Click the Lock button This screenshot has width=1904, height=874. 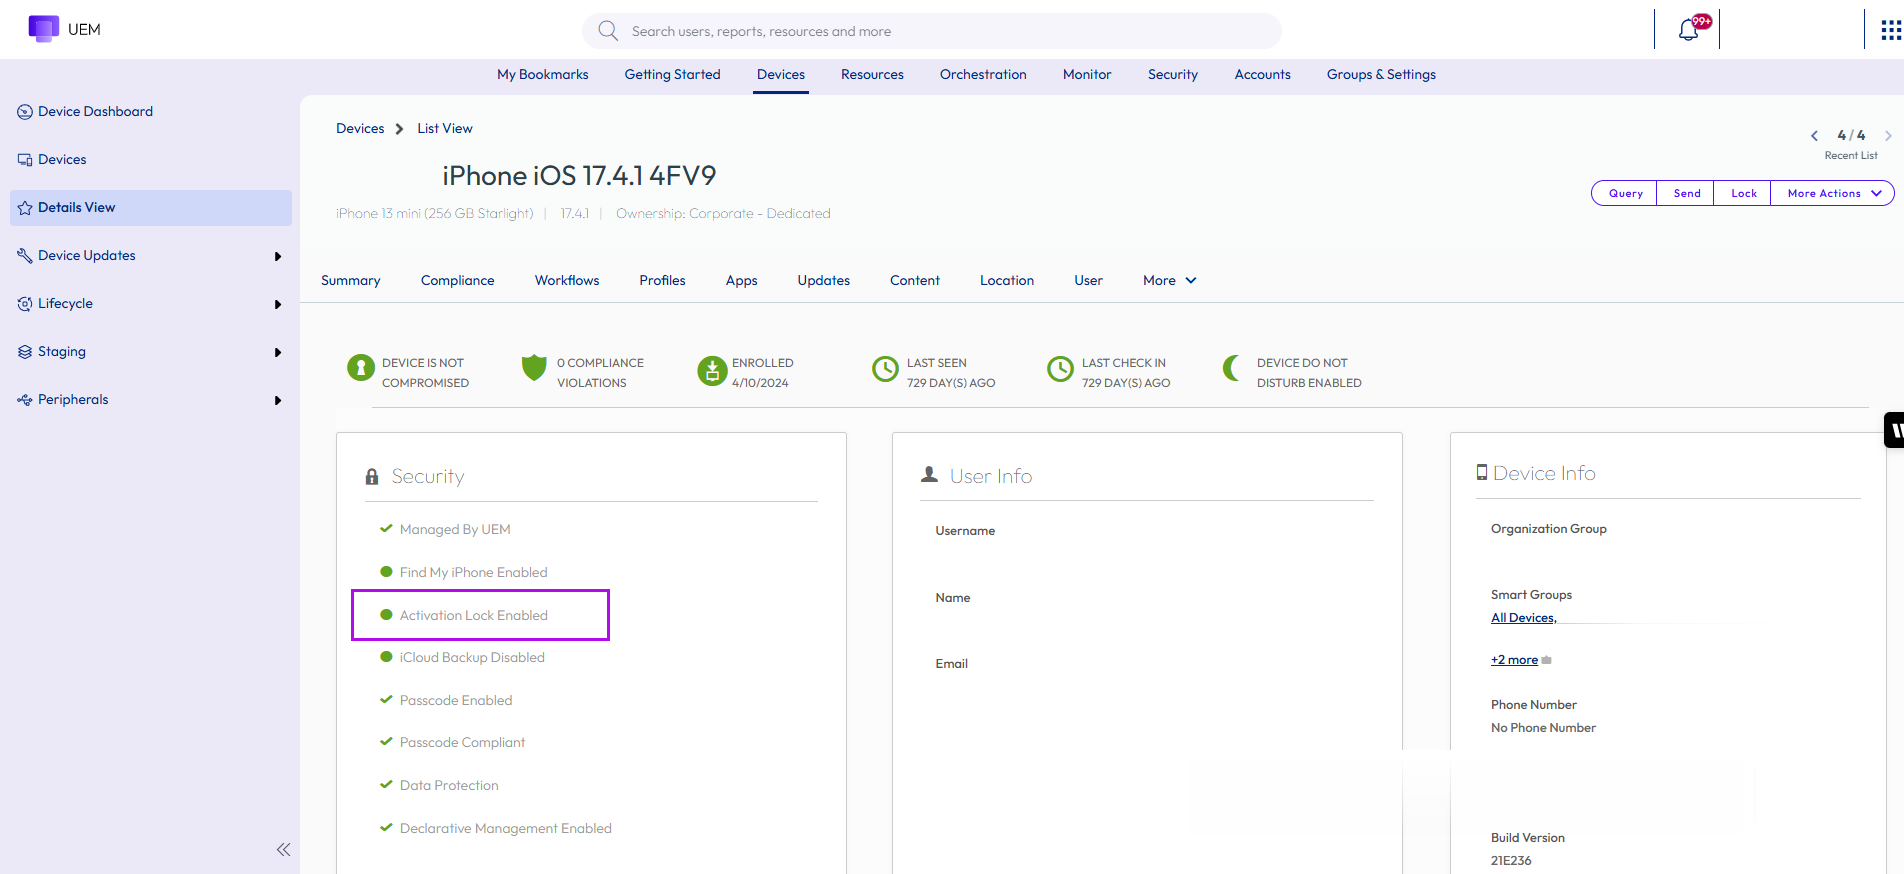1744,194
